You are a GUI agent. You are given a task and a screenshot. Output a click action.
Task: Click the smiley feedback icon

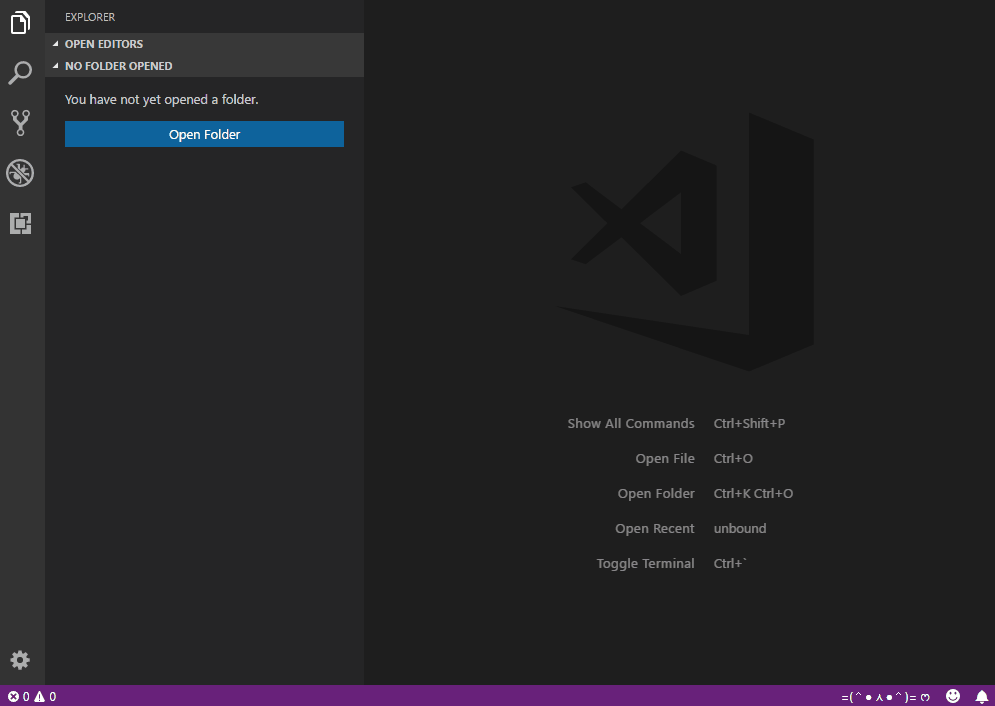tap(953, 696)
